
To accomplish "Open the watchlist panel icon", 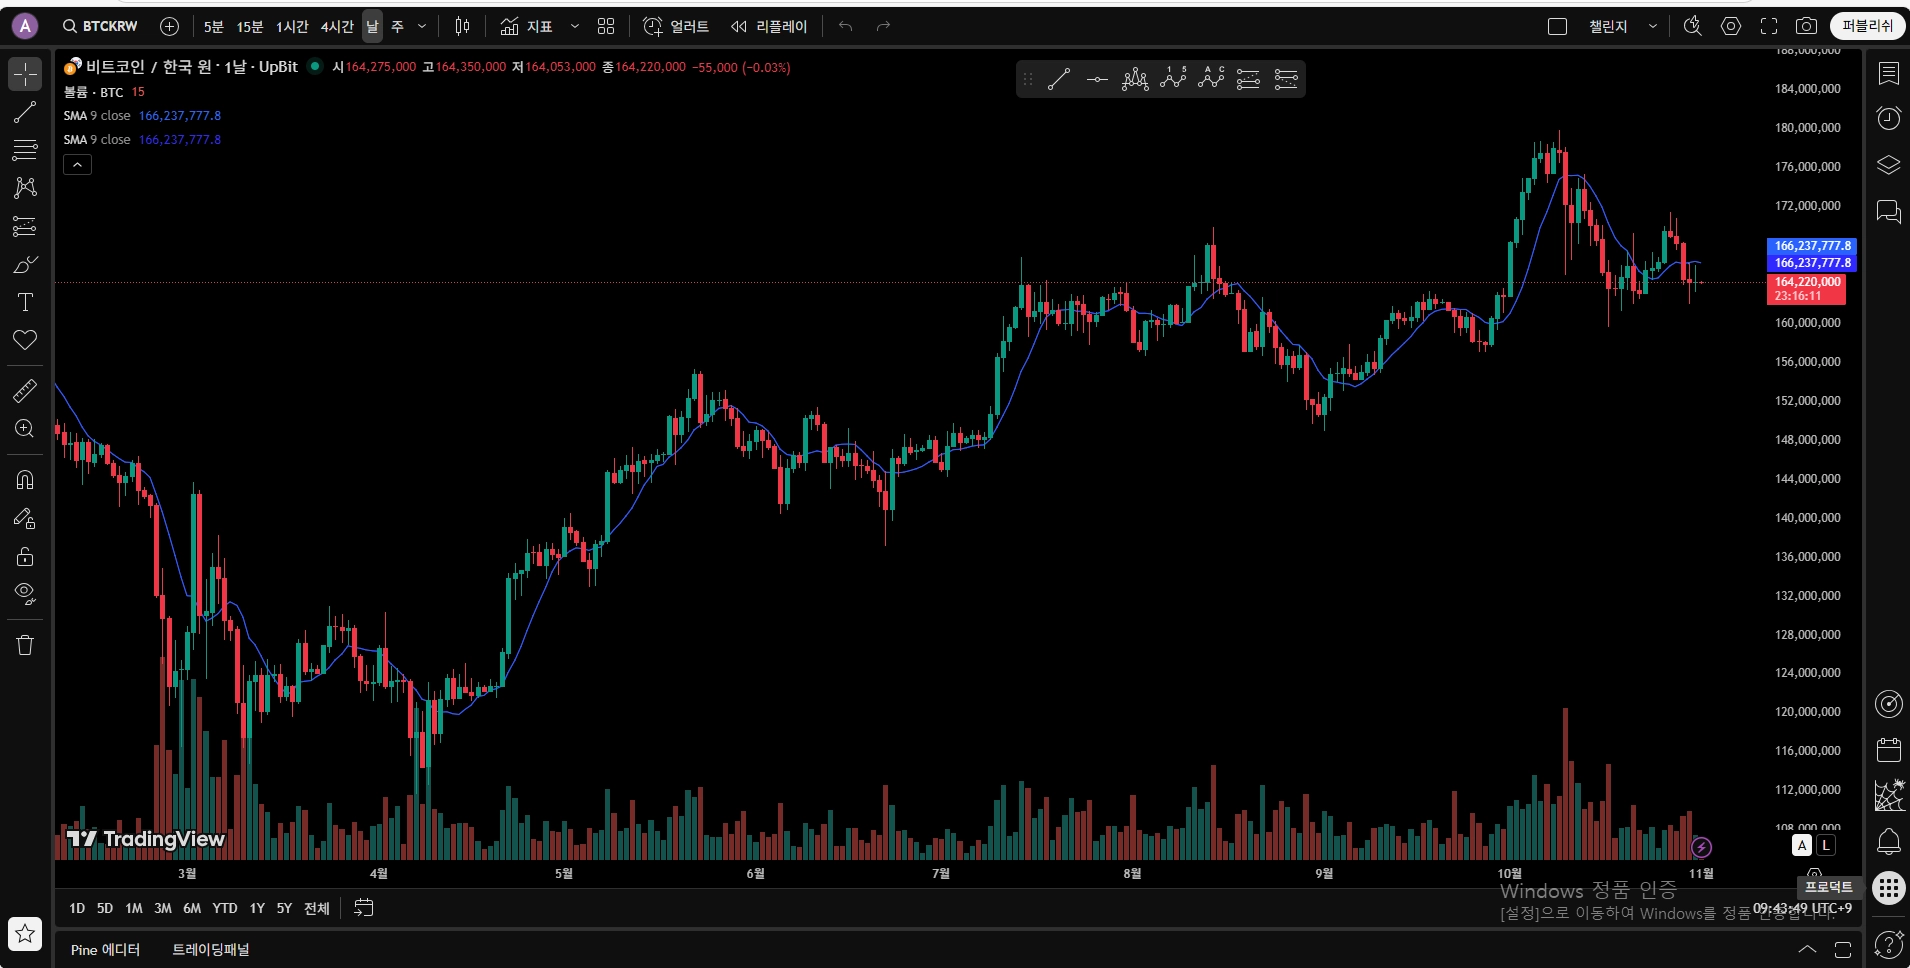I will [x=1888, y=73].
